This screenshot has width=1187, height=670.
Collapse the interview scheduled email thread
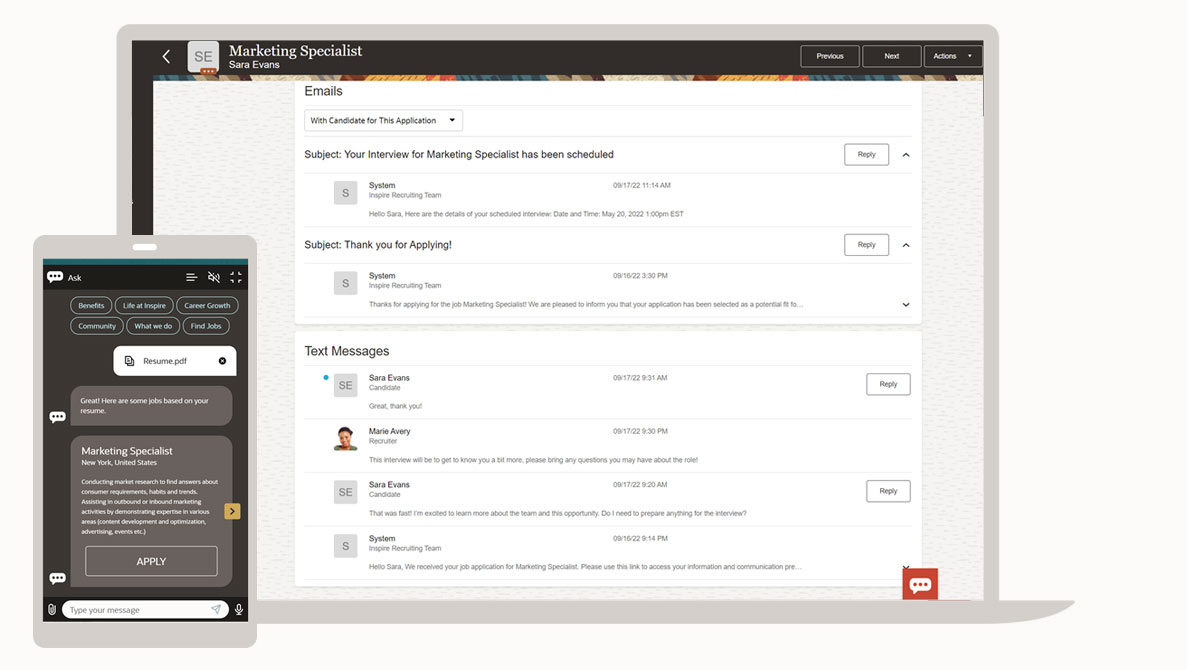pyautogui.click(x=906, y=155)
